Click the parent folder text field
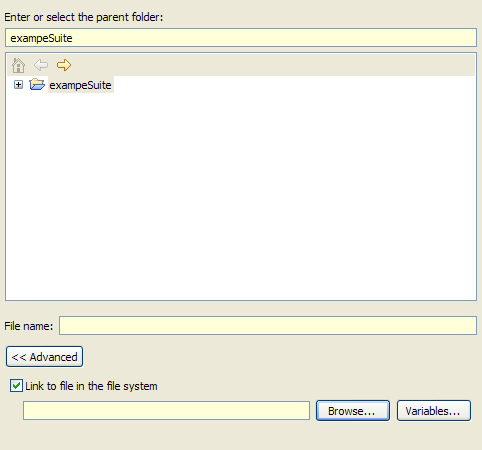 click(x=241, y=38)
